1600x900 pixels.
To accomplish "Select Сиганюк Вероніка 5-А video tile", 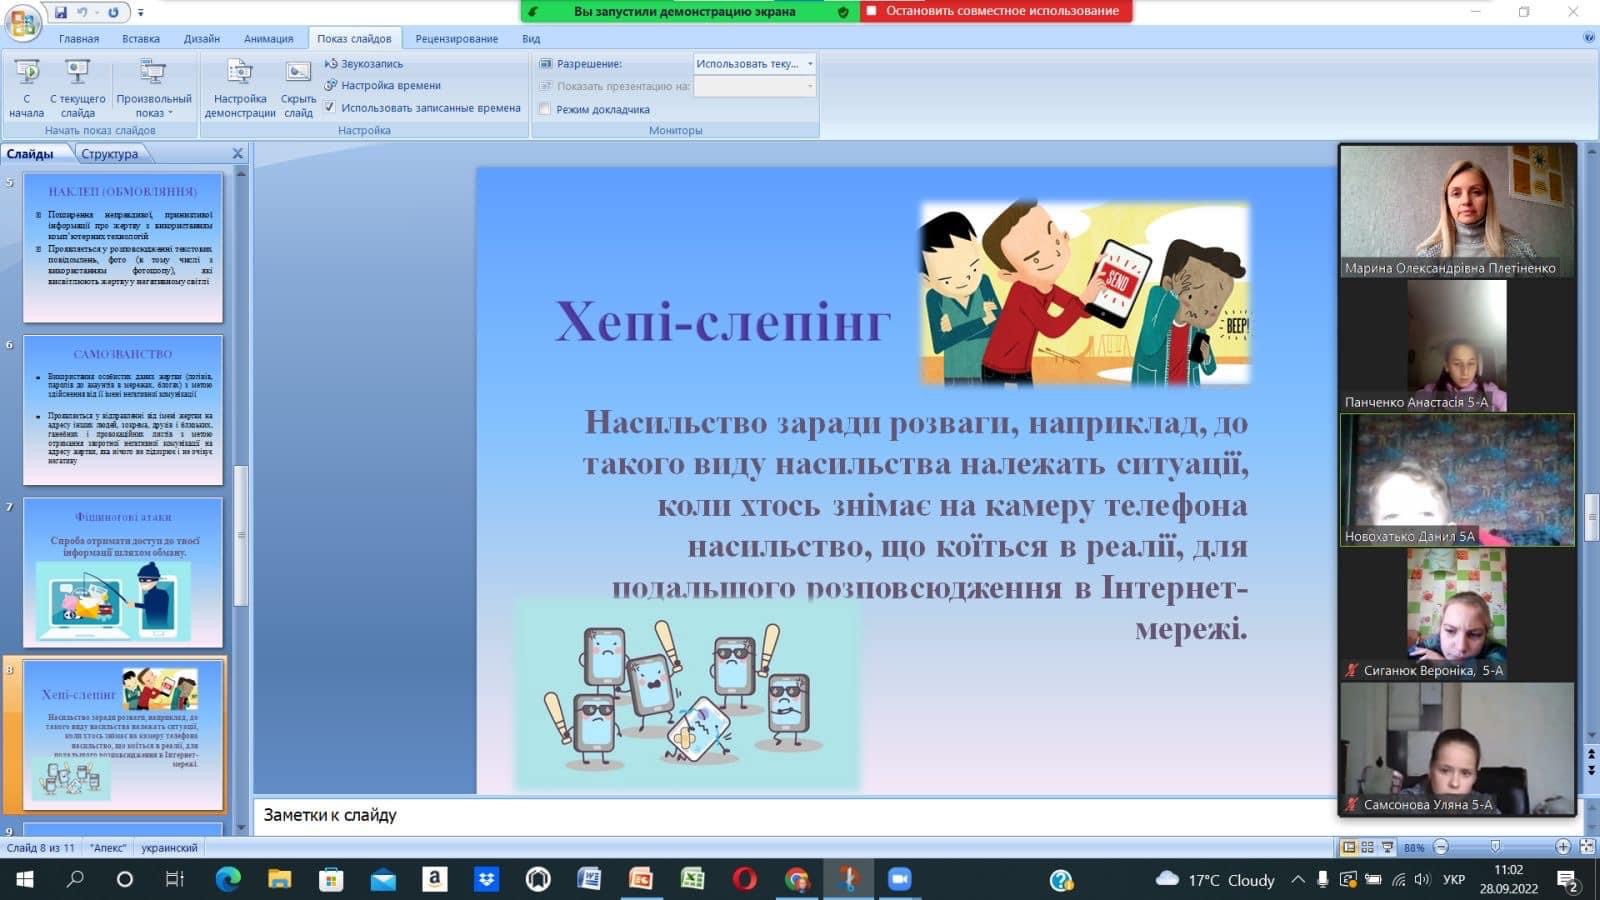I will click(1457, 614).
